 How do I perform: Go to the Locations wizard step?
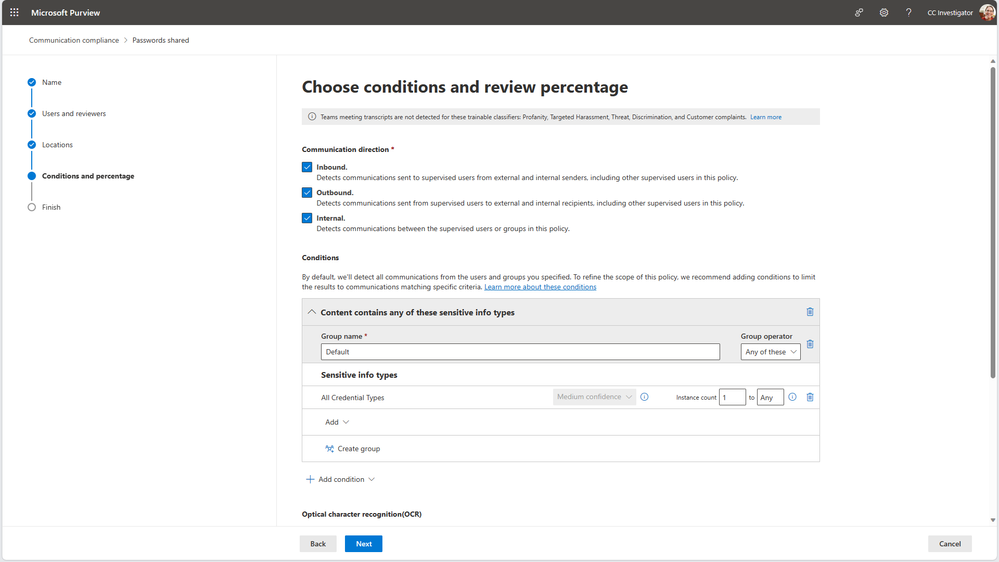pyautogui.click(x=57, y=145)
